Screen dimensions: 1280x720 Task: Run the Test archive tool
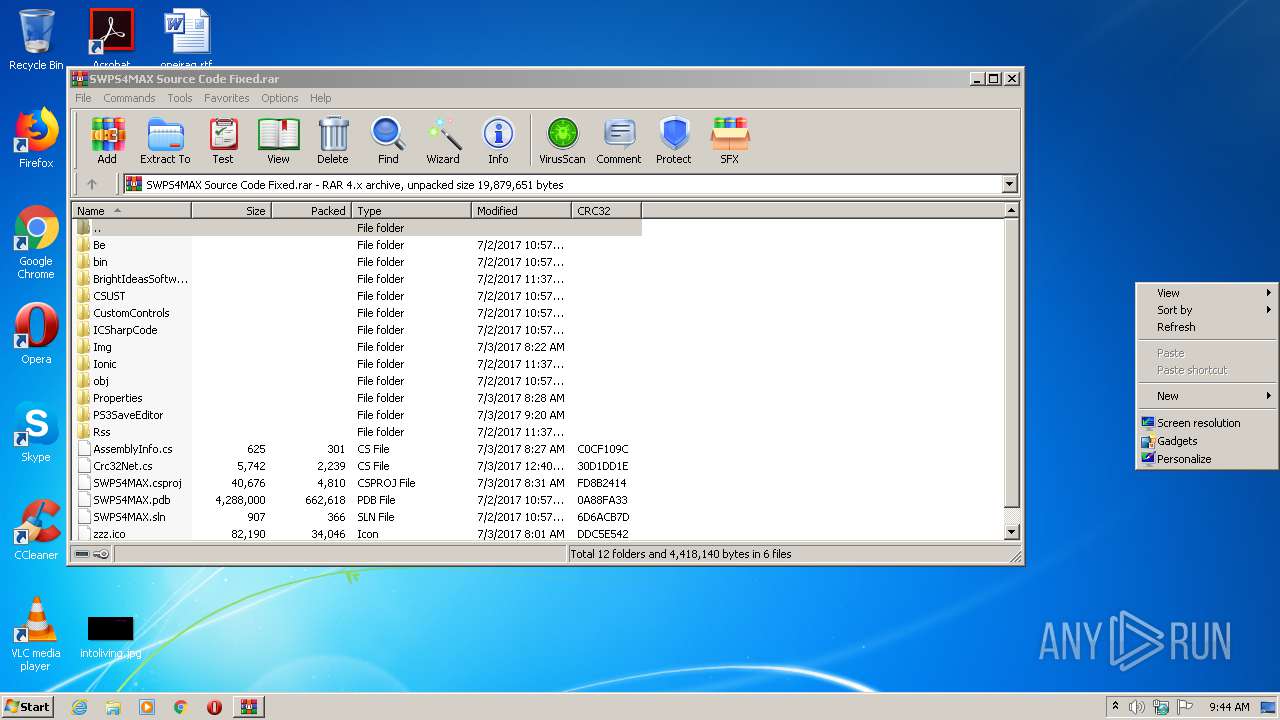[223, 140]
